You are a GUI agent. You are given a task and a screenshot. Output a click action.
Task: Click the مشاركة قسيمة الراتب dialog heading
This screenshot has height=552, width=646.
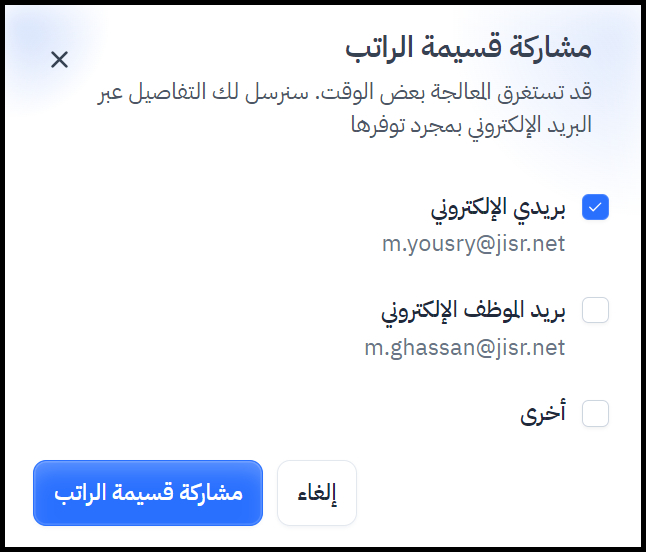pos(468,49)
